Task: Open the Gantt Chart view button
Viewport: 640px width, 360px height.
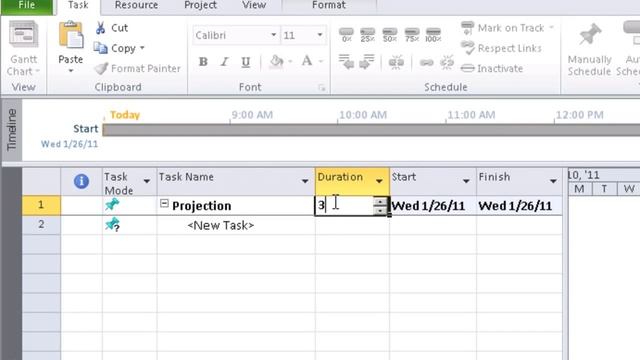Action: pyautogui.click(x=24, y=48)
